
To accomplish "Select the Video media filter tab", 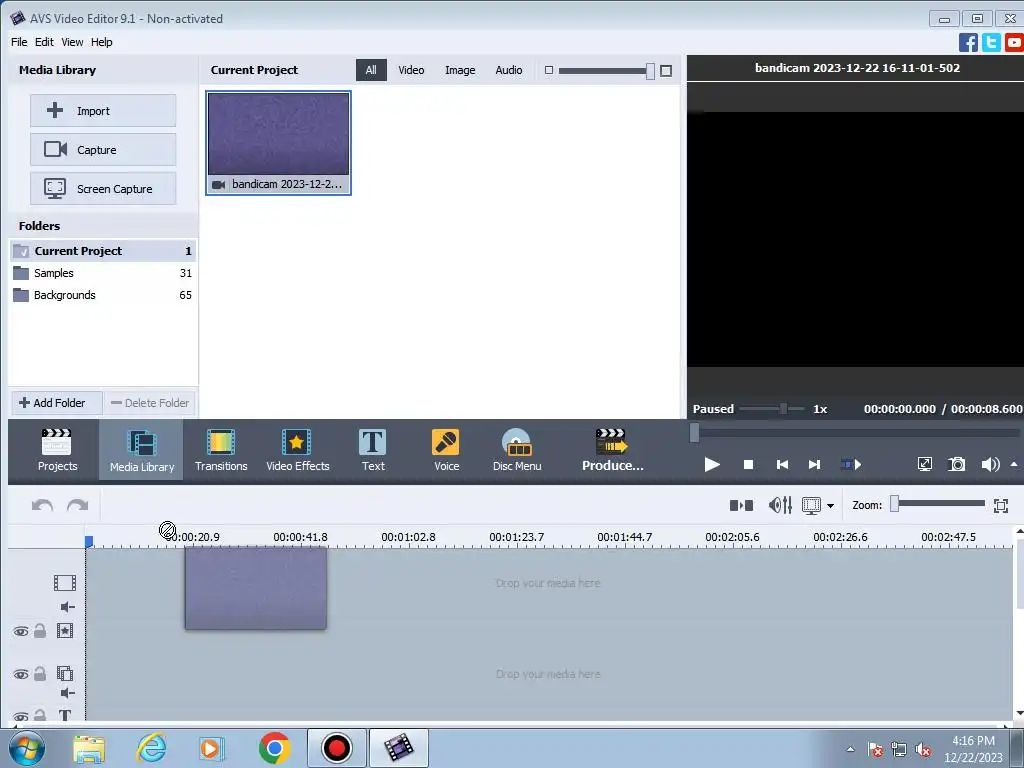I will (411, 70).
